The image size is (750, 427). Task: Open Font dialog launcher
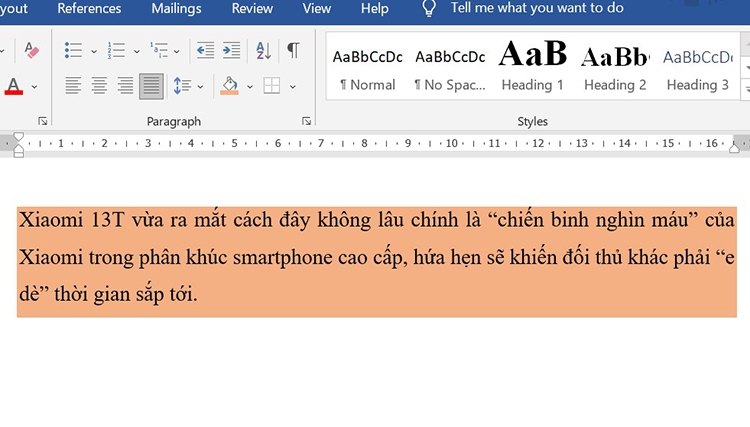pos(43,121)
